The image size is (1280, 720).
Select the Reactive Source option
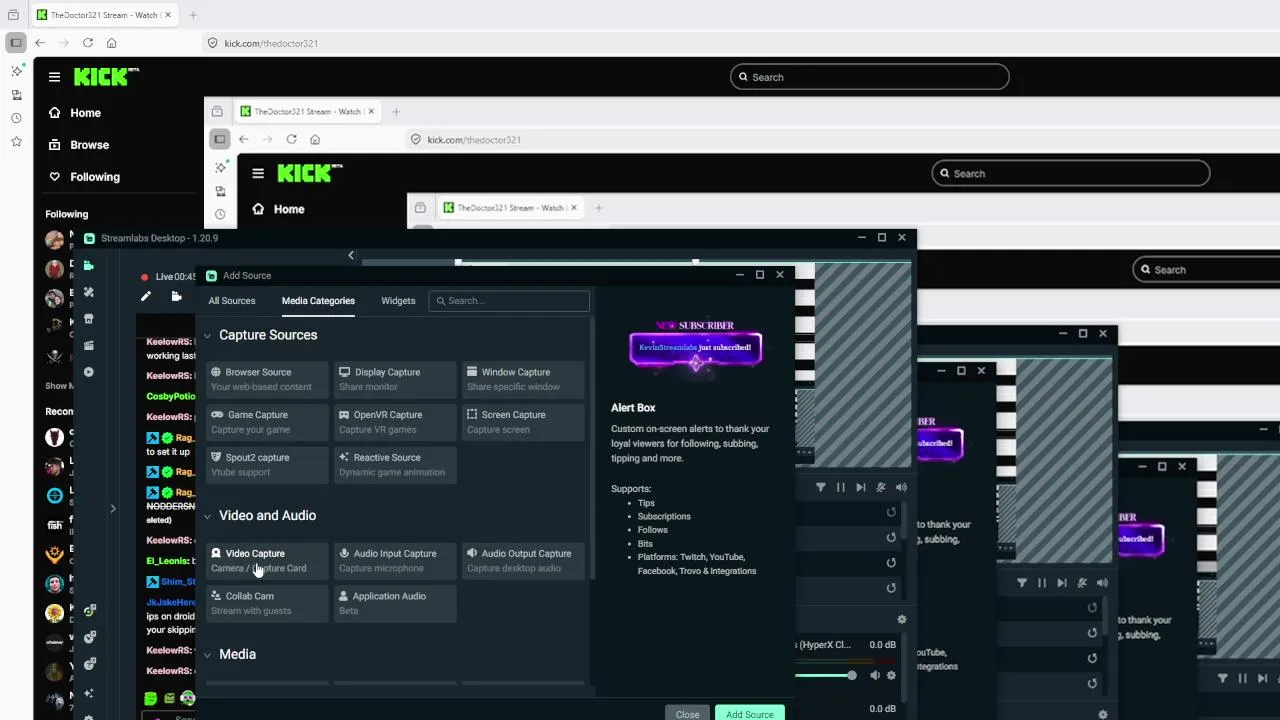click(395, 465)
